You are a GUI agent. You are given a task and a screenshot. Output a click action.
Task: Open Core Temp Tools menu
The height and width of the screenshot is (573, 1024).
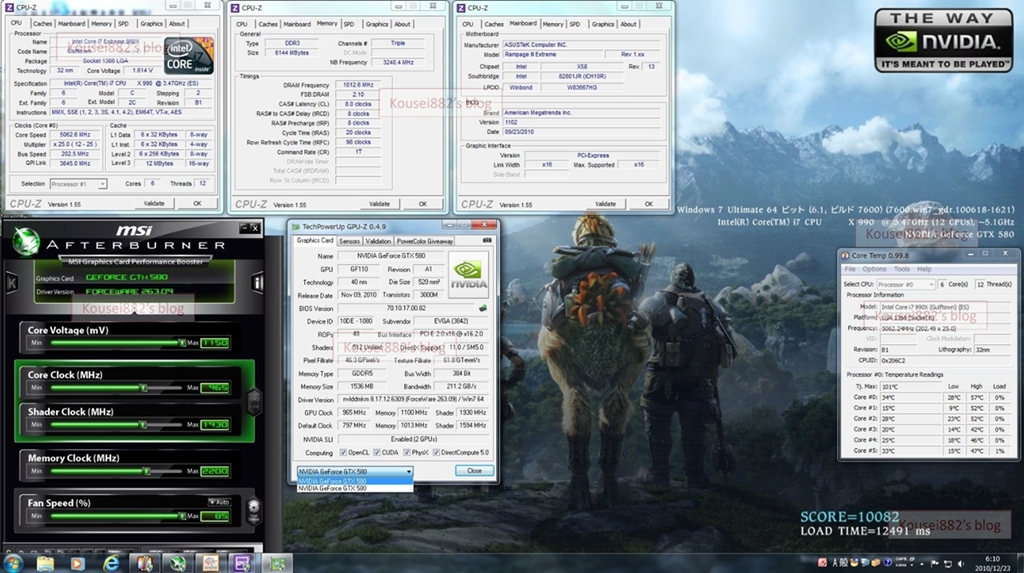pyautogui.click(x=902, y=269)
